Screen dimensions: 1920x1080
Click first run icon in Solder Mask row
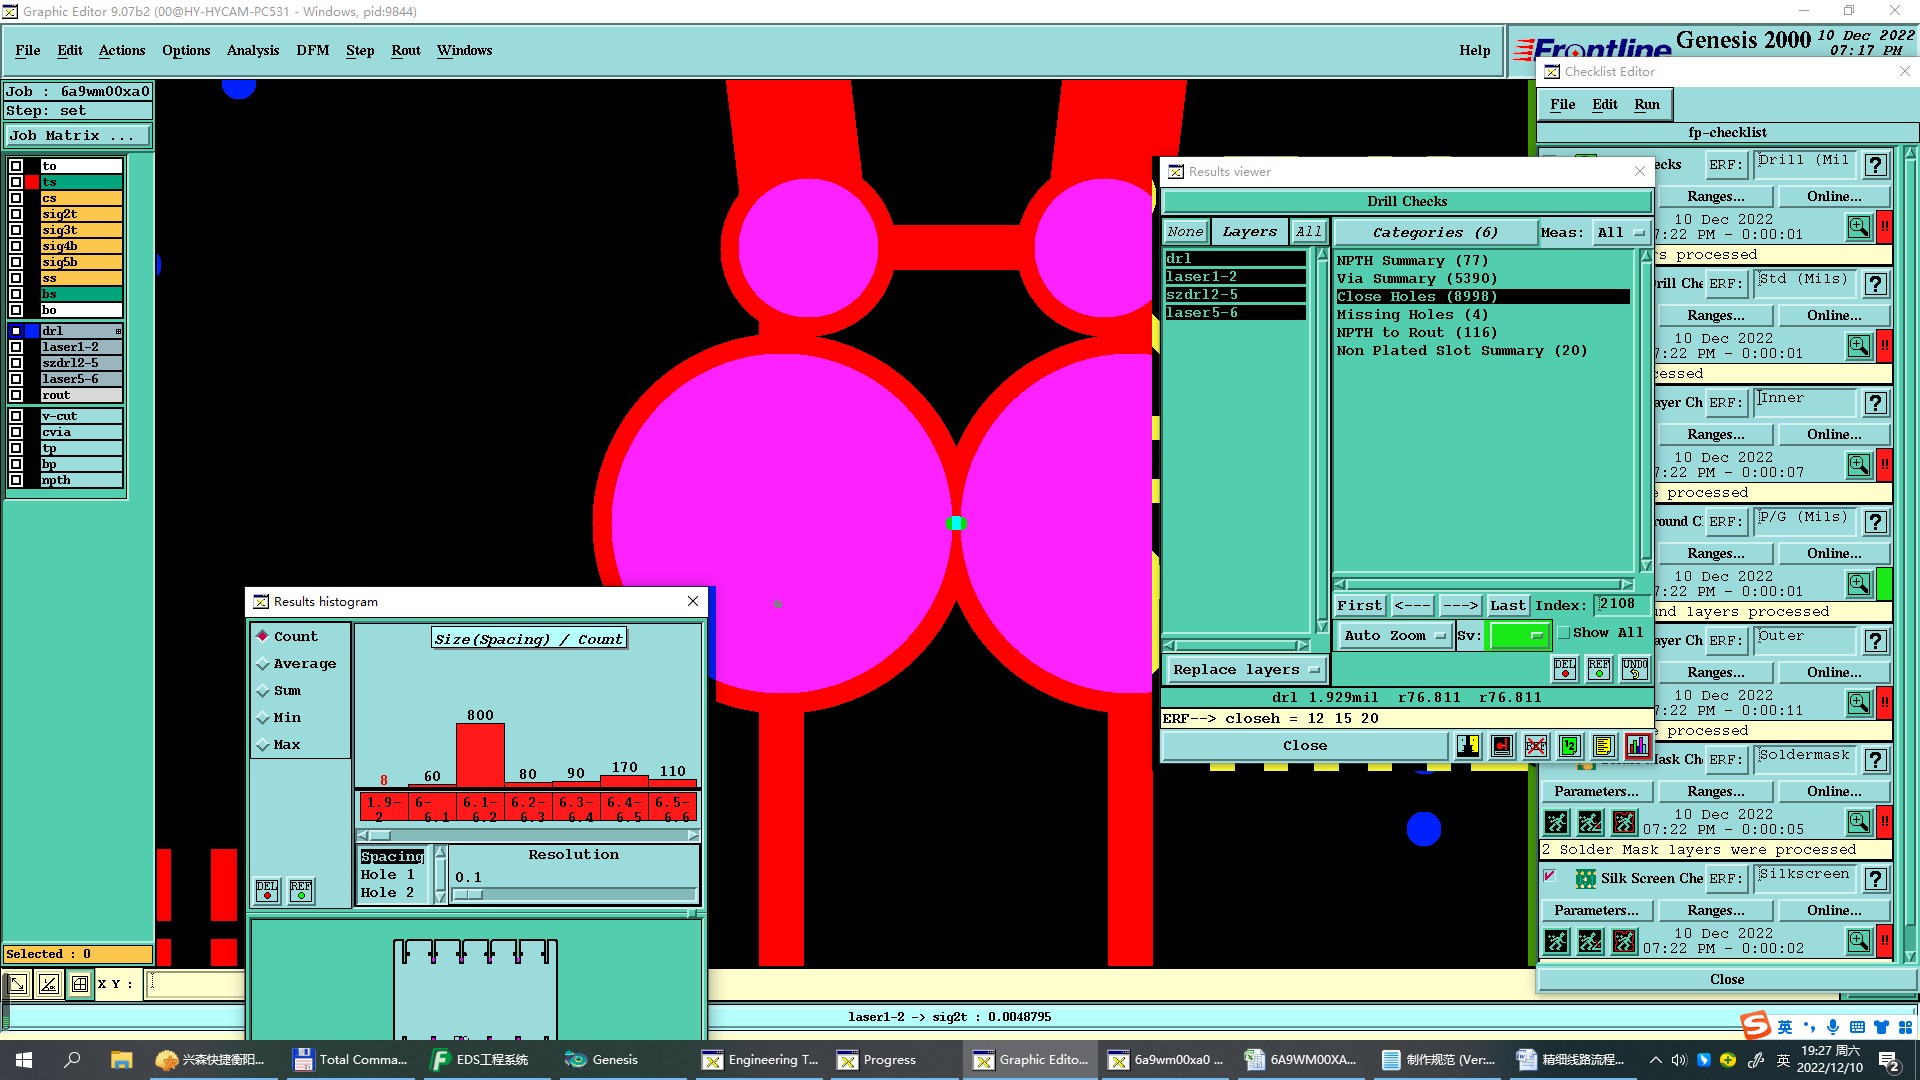click(1557, 822)
